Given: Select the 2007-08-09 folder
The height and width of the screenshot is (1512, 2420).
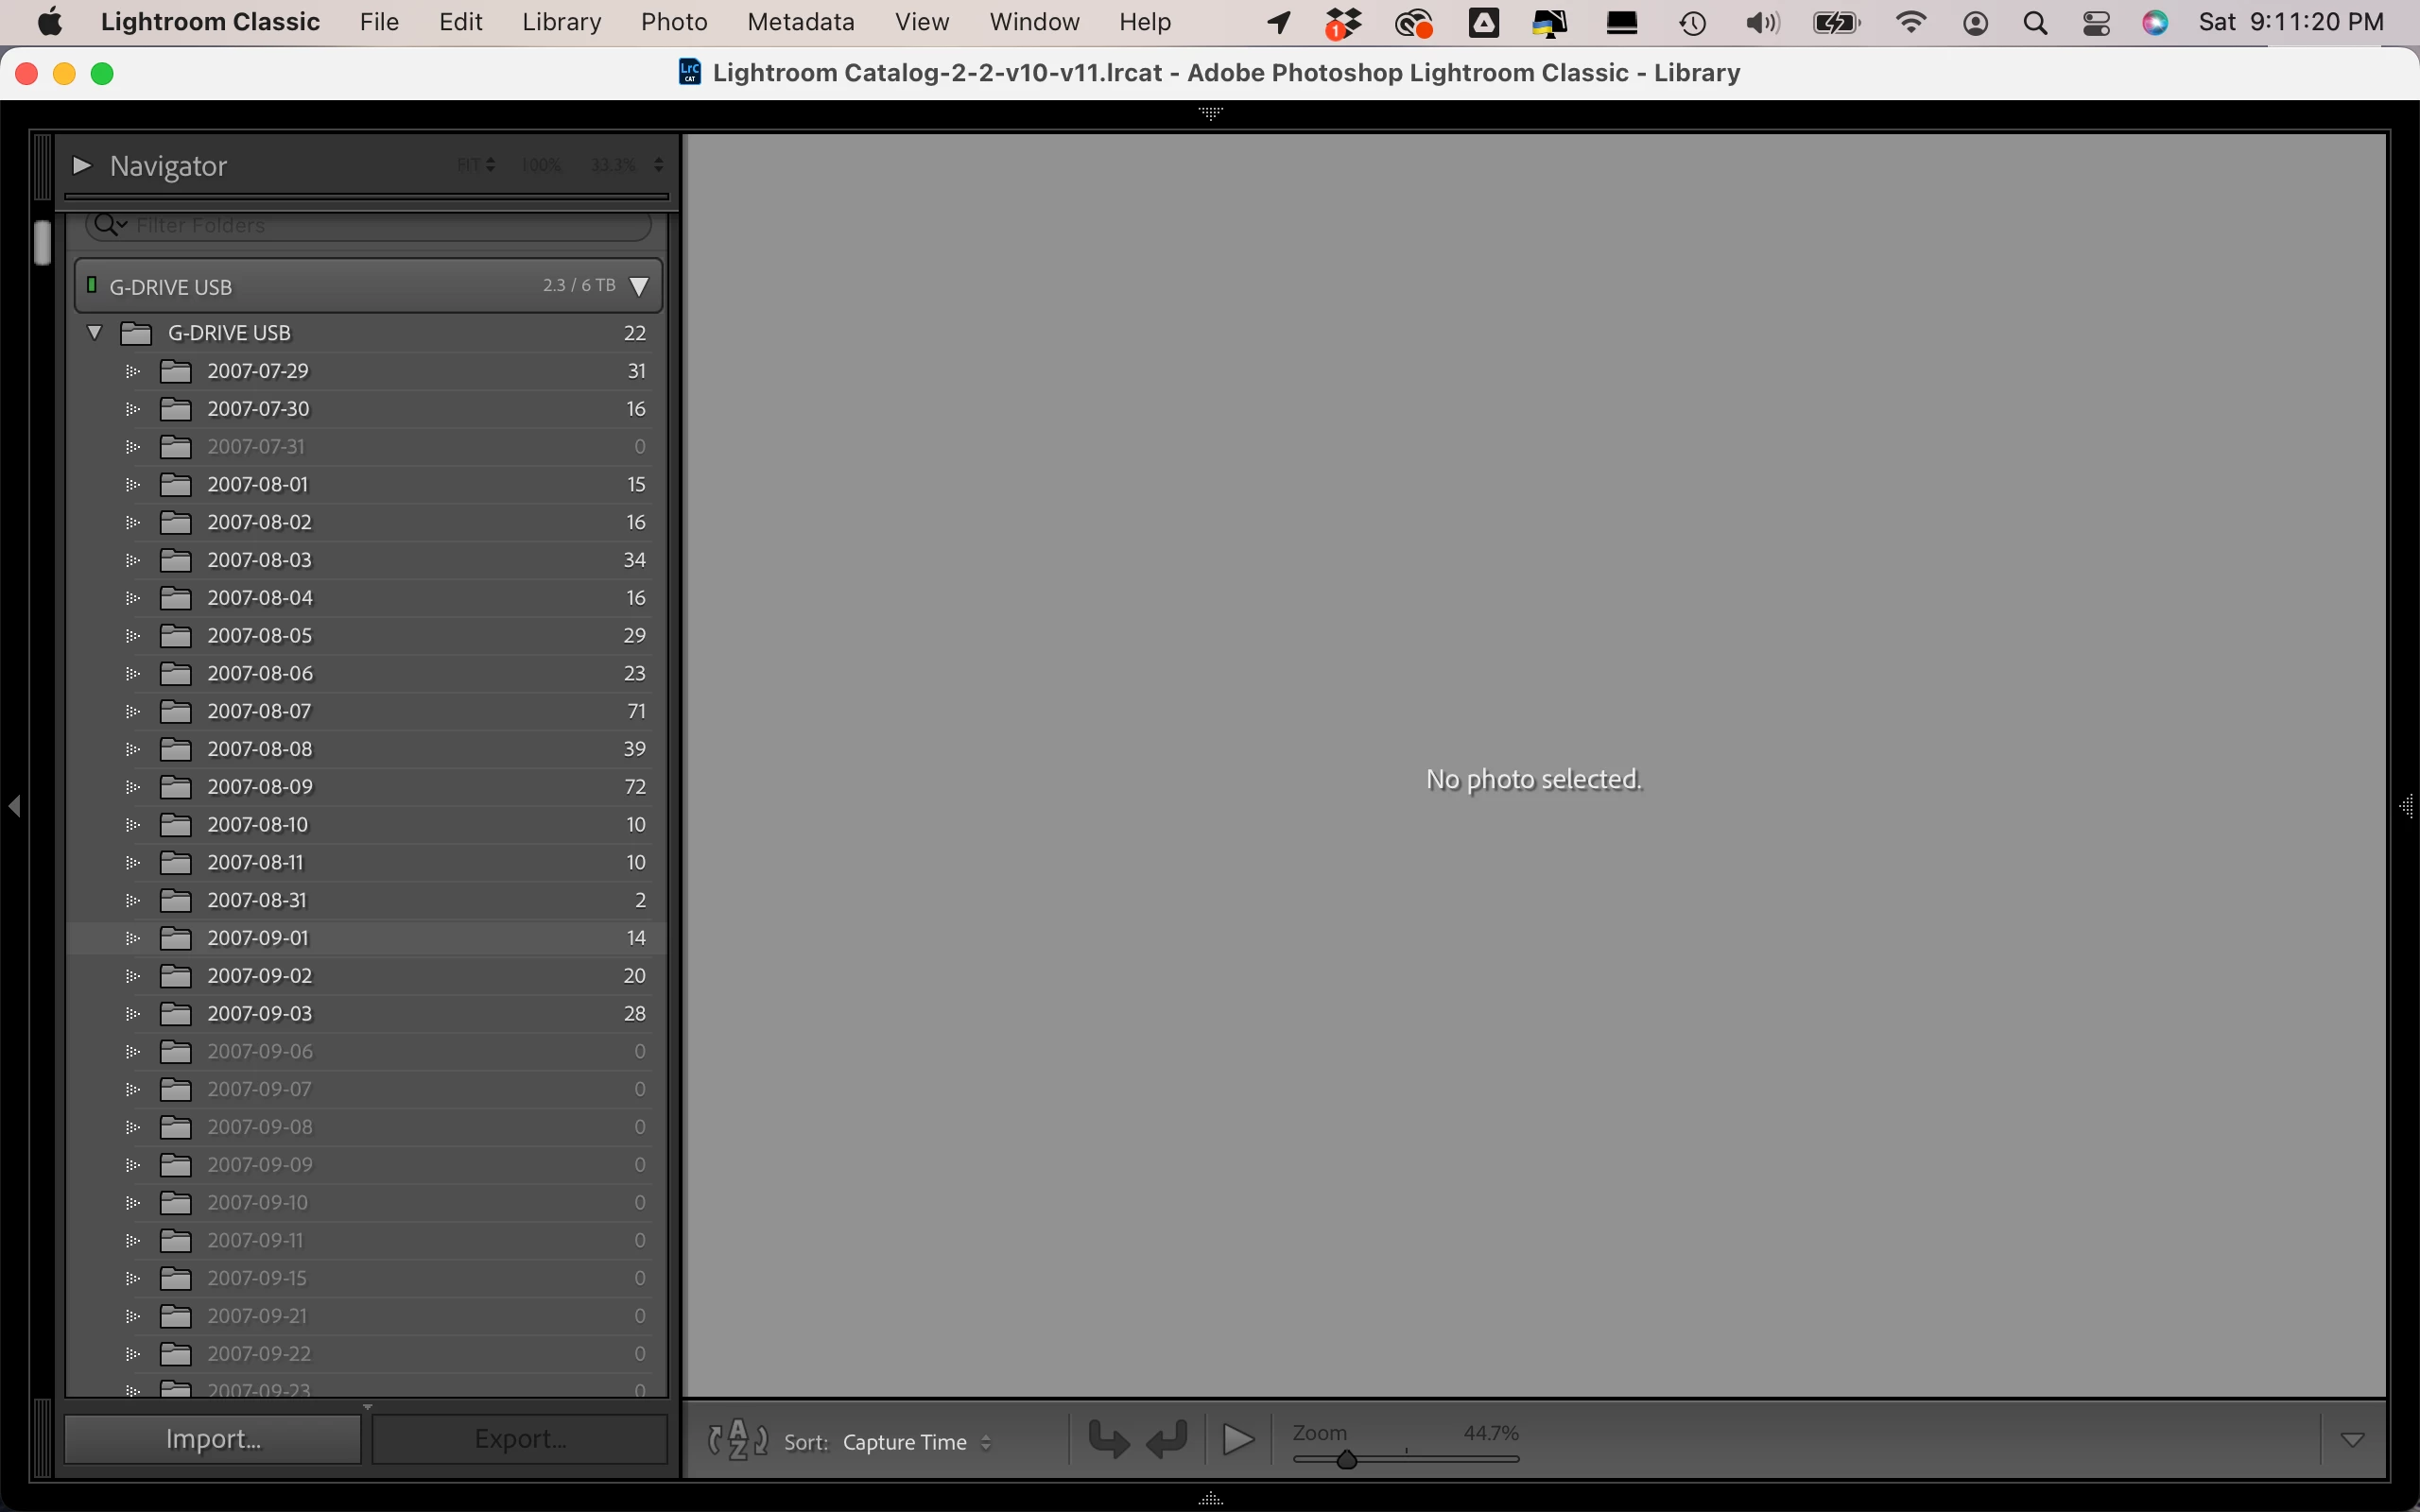Looking at the screenshot, I should point(260,787).
